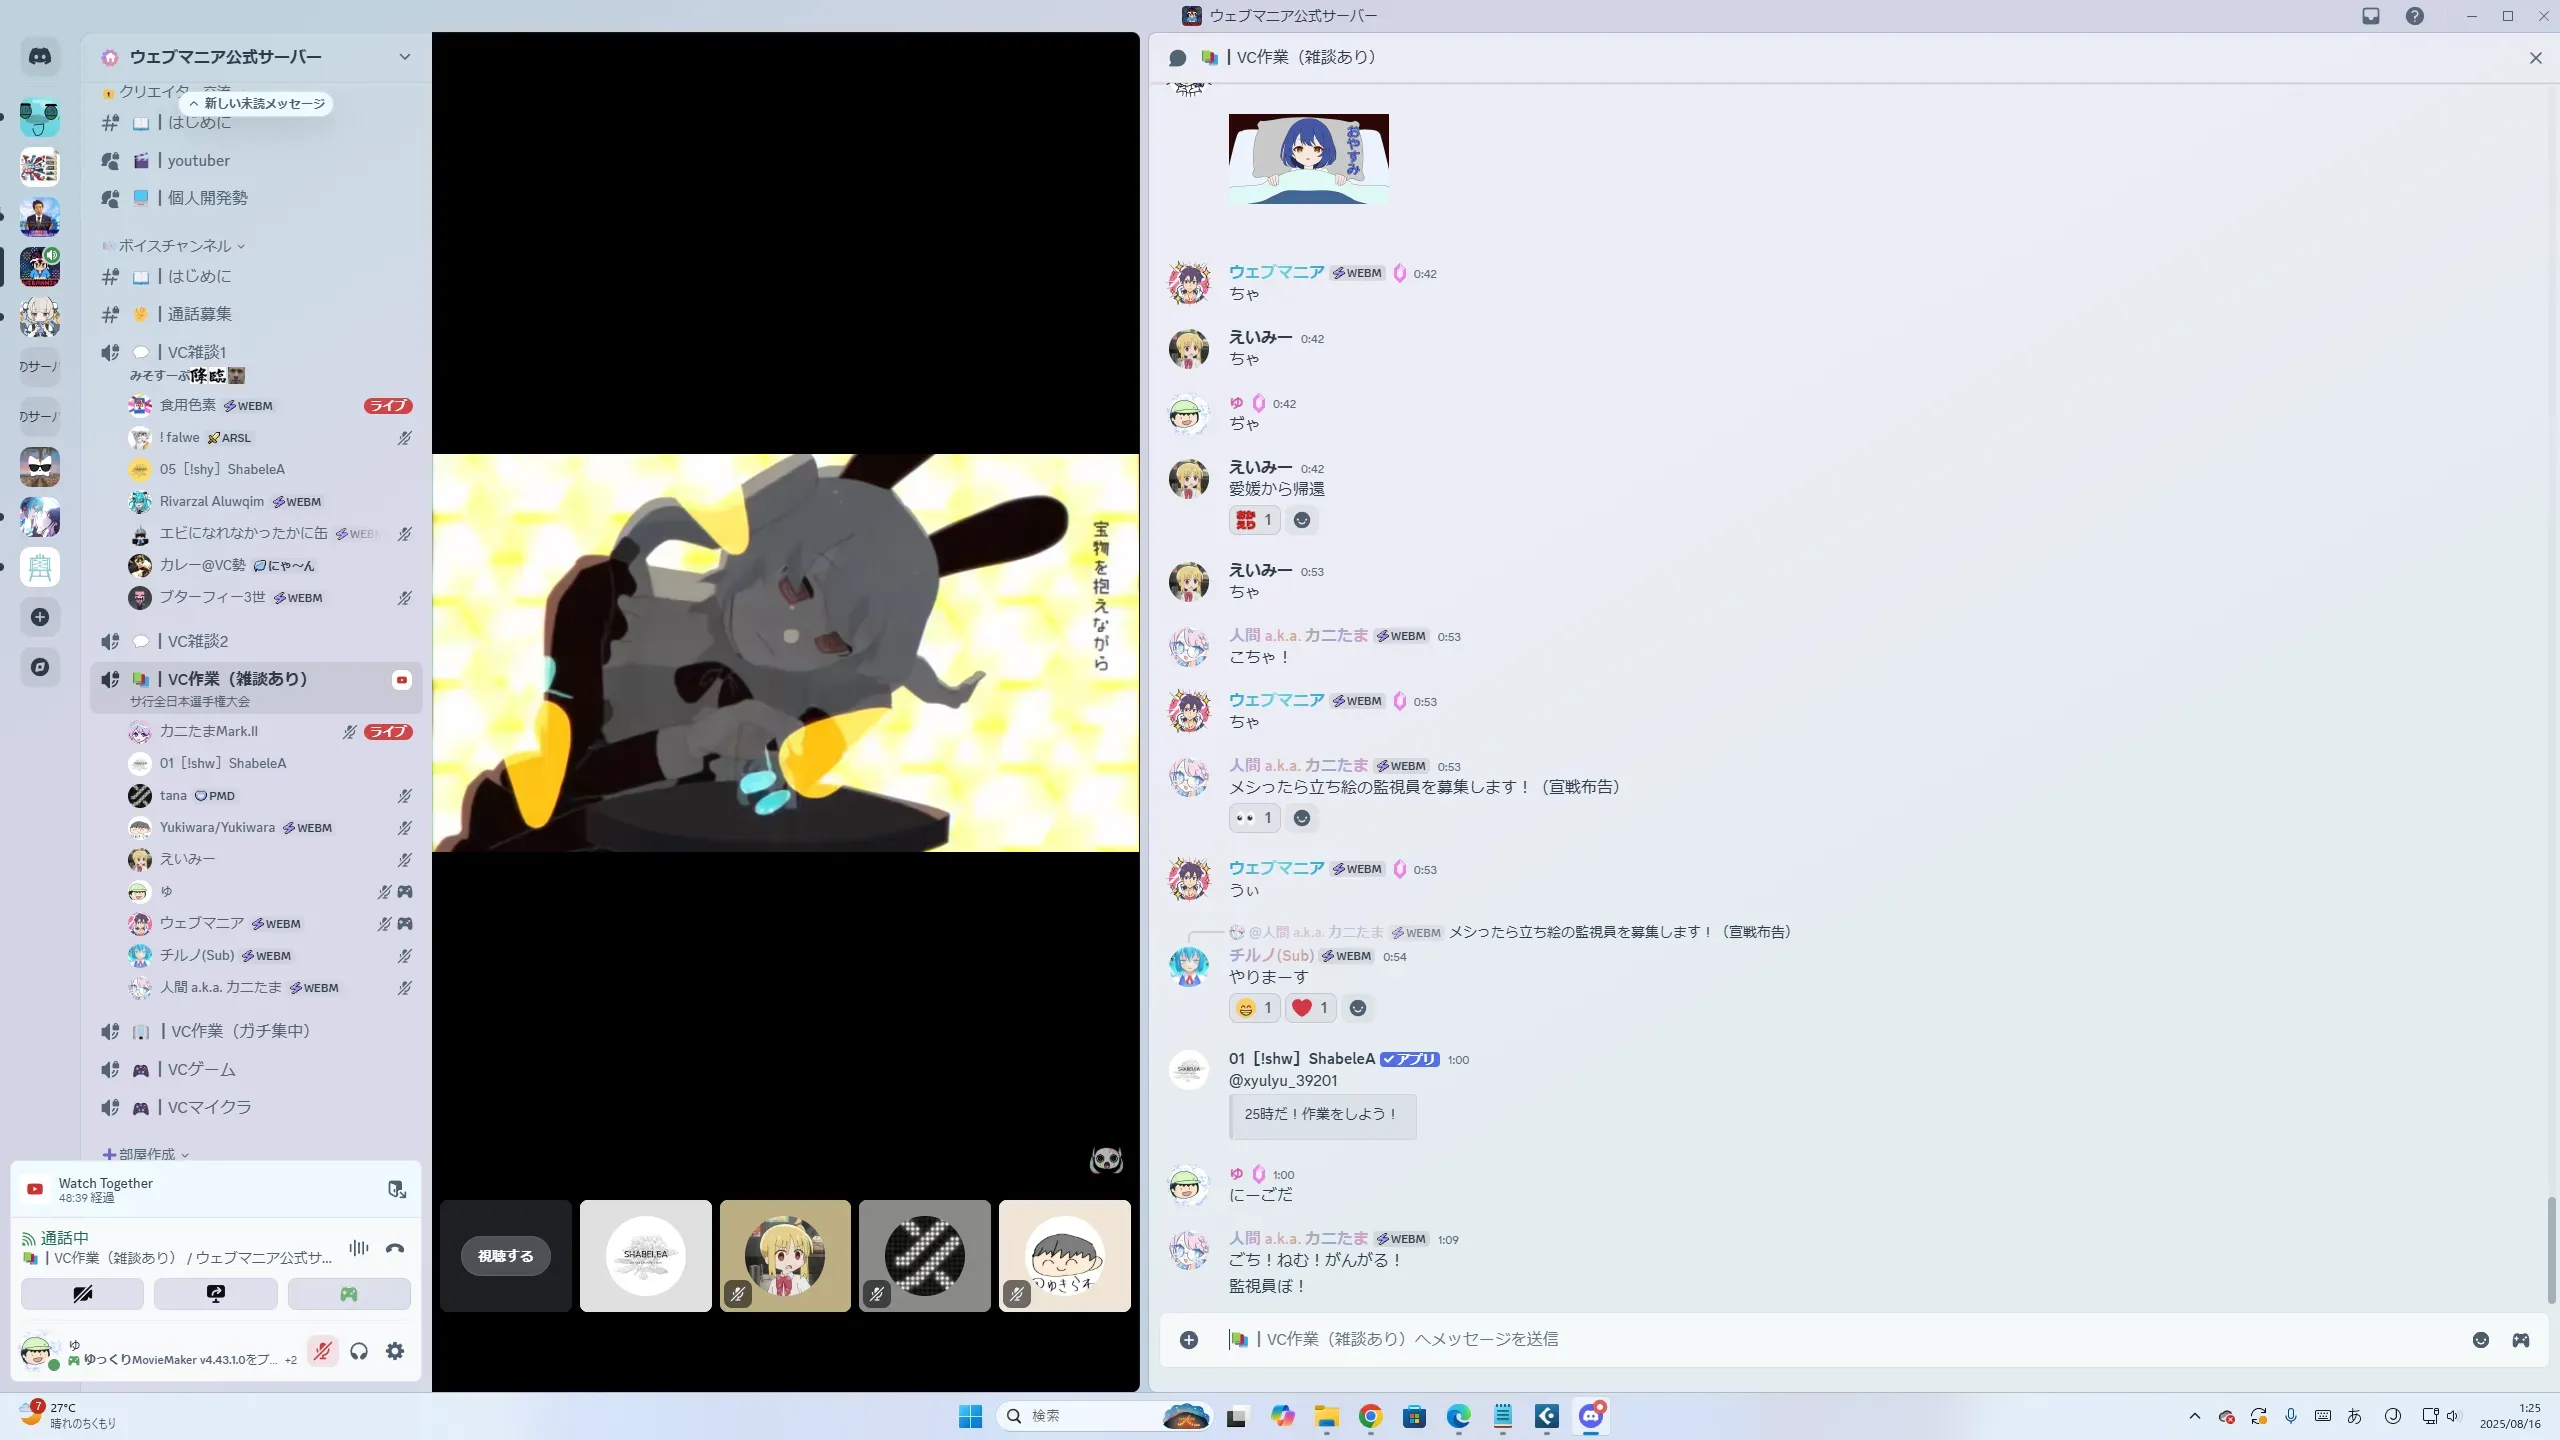This screenshot has width=2560, height=1440.
Task: Open the Explore servers compass icon
Action: [x=40, y=667]
